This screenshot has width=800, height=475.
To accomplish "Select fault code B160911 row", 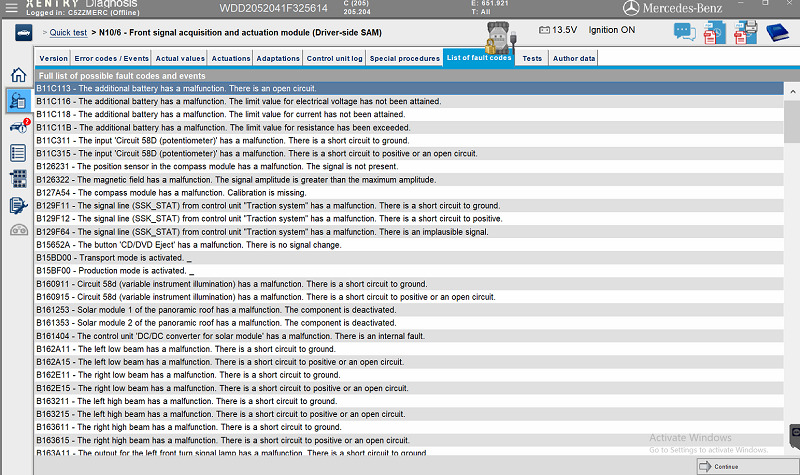I will [409, 284].
